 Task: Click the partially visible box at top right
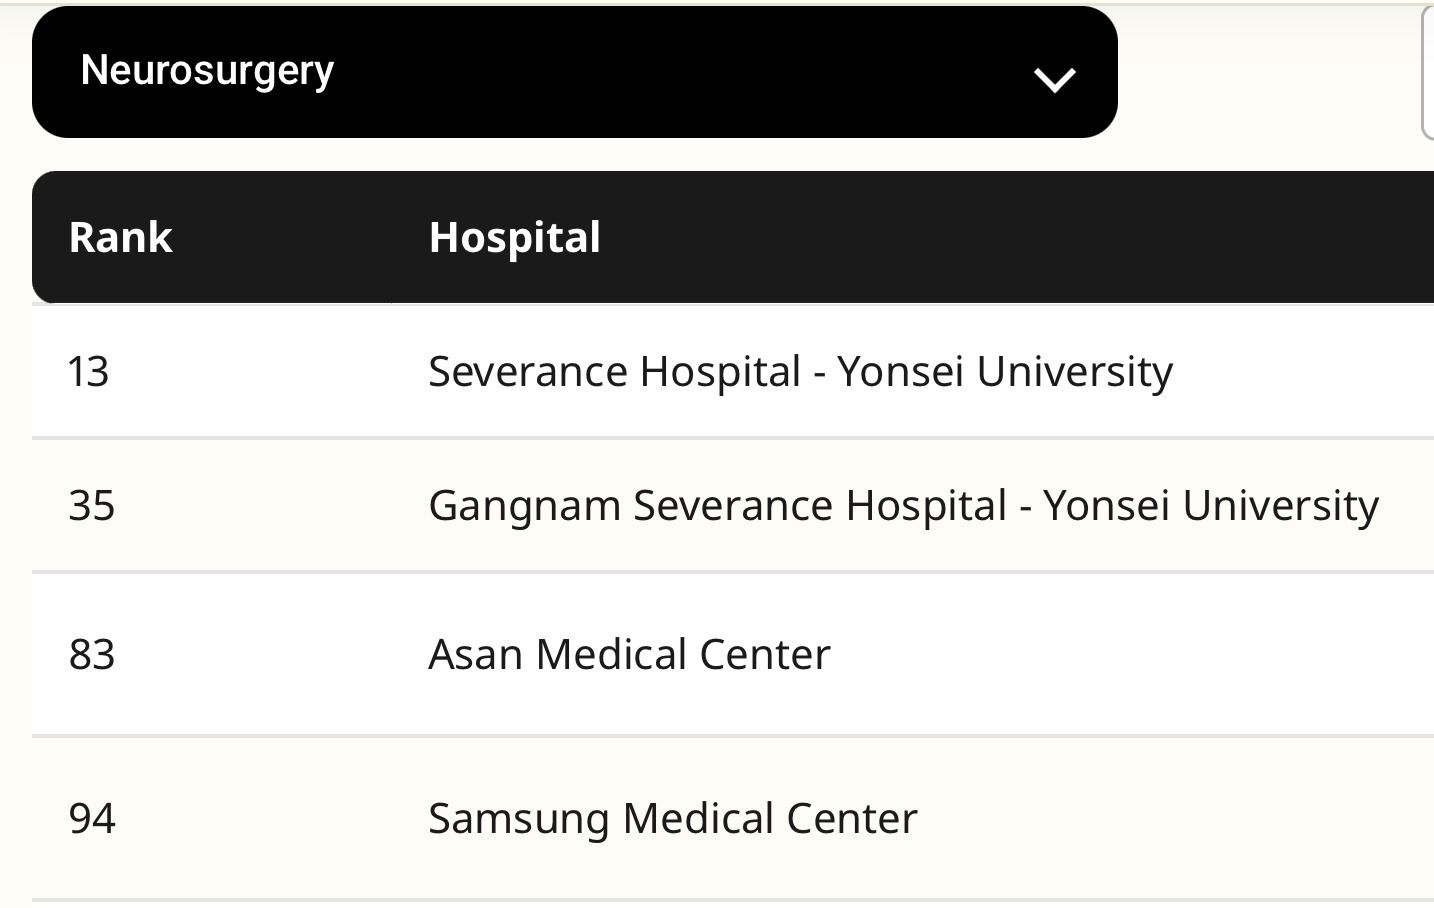click(x=1427, y=72)
